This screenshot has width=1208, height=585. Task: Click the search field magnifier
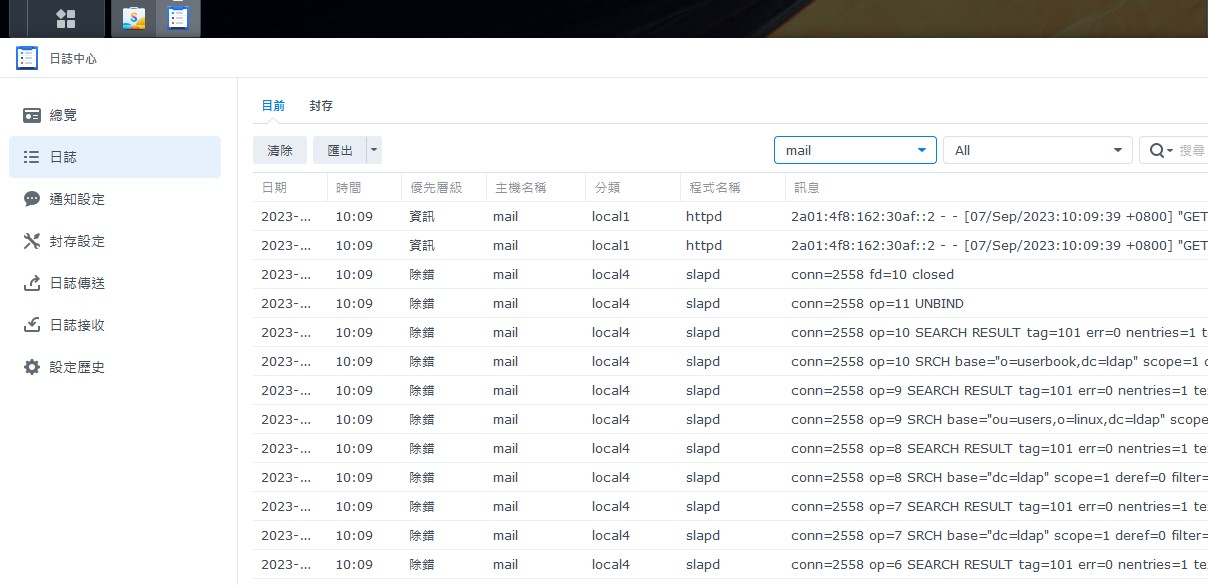[1158, 150]
